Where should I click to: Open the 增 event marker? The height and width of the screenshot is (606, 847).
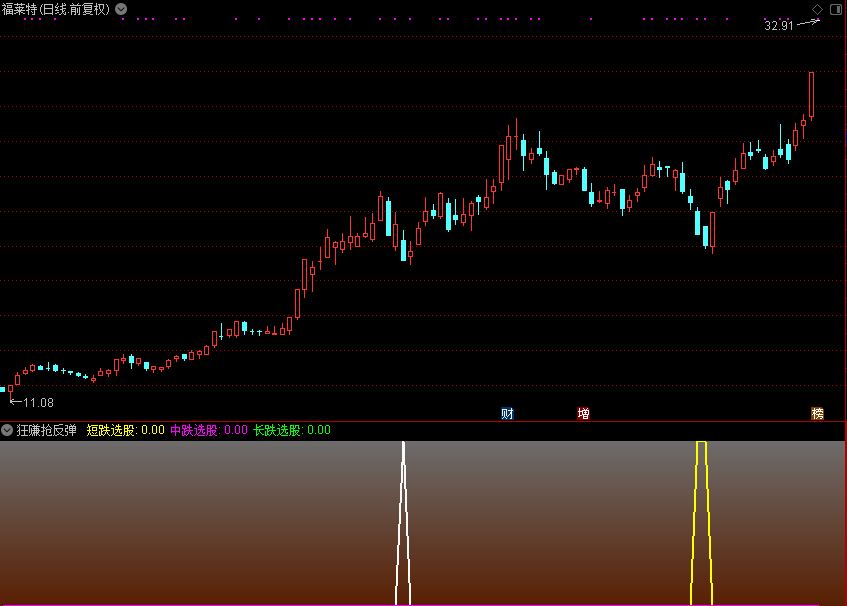click(x=583, y=414)
